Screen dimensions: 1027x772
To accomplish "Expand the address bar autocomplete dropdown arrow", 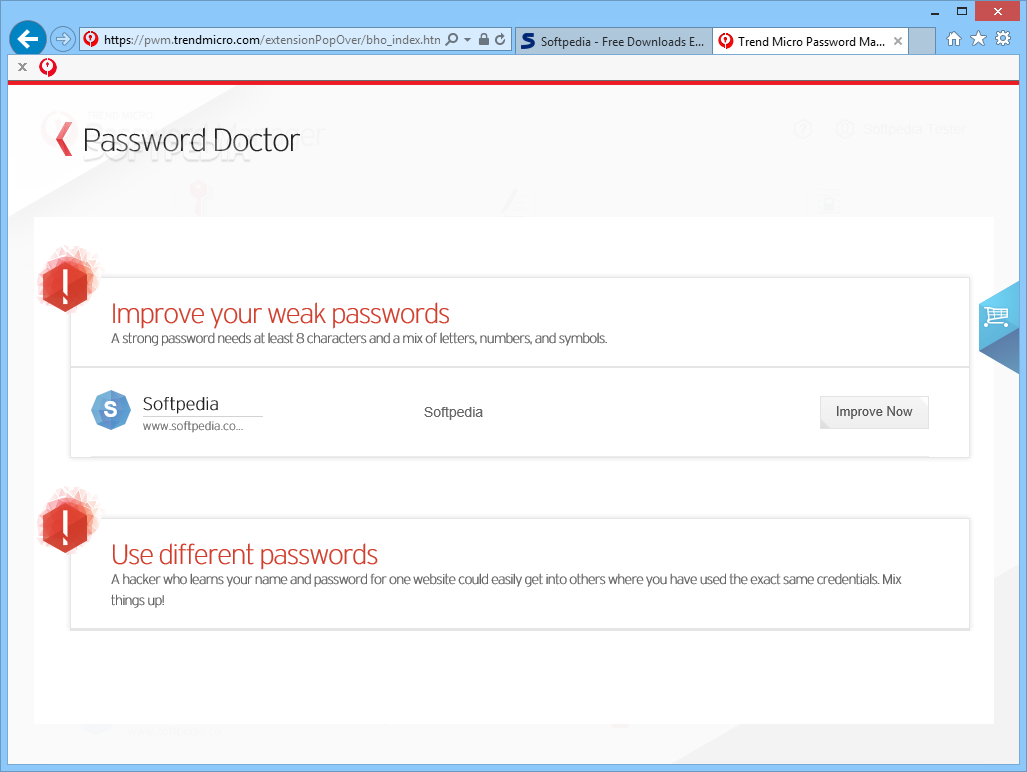I will tap(468, 40).
